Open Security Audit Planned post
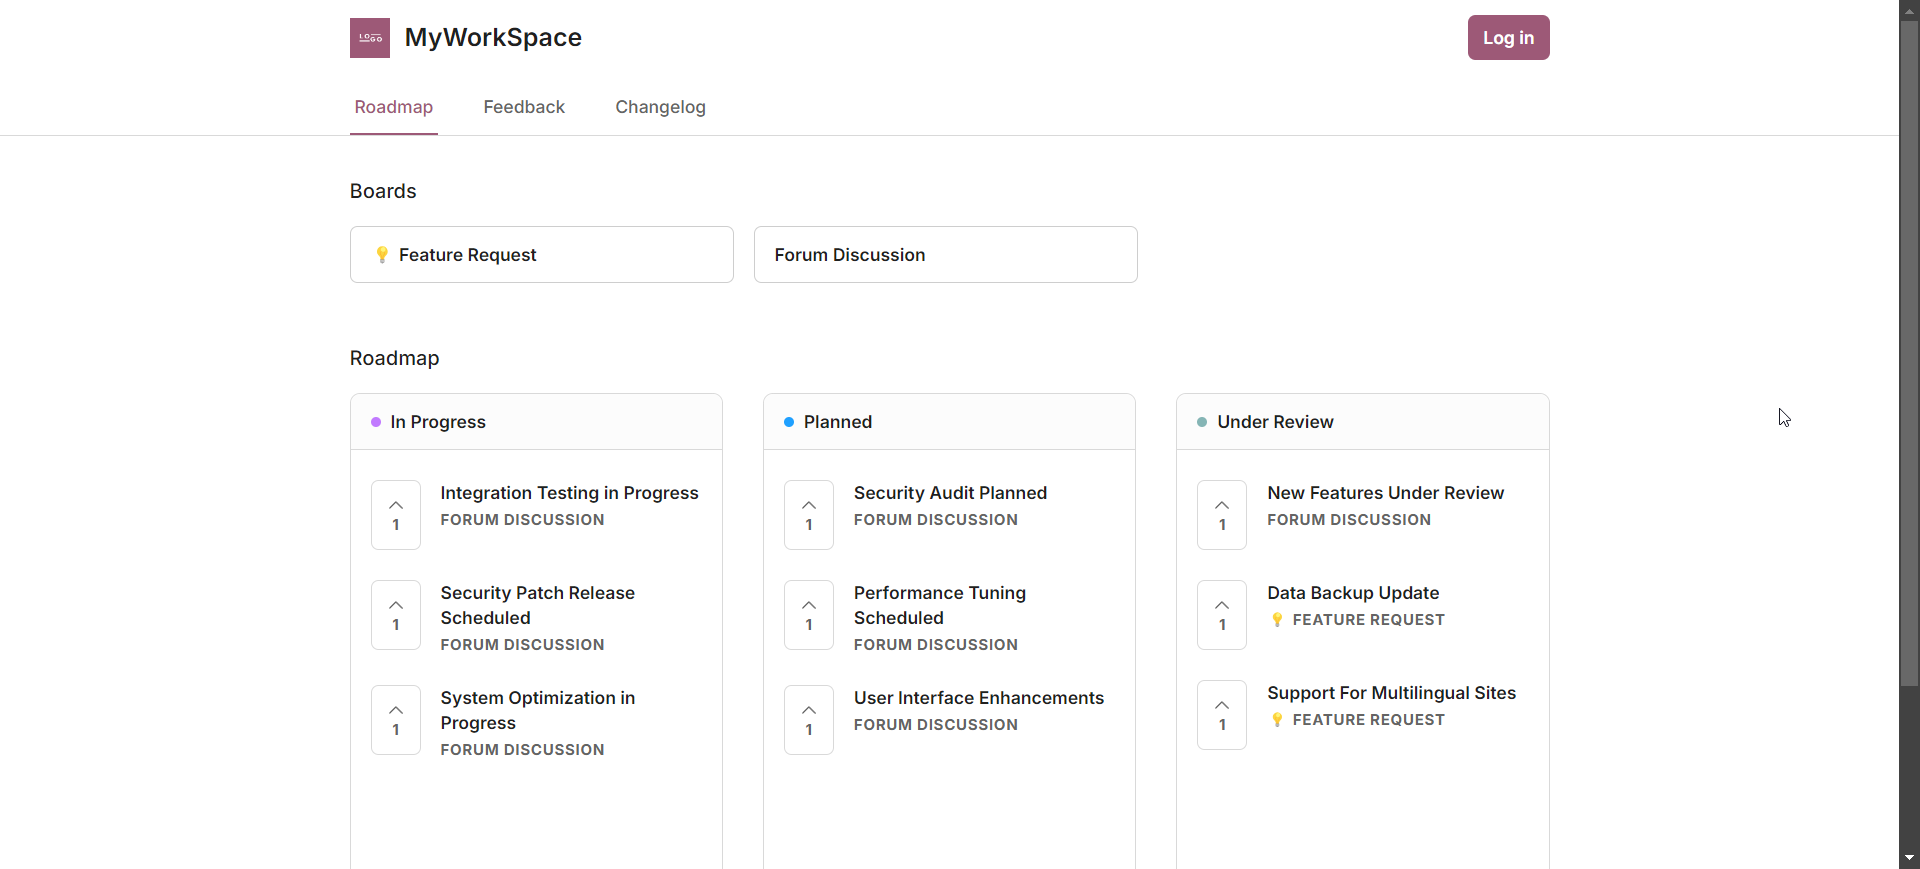The image size is (1920, 869). pos(950,493)
